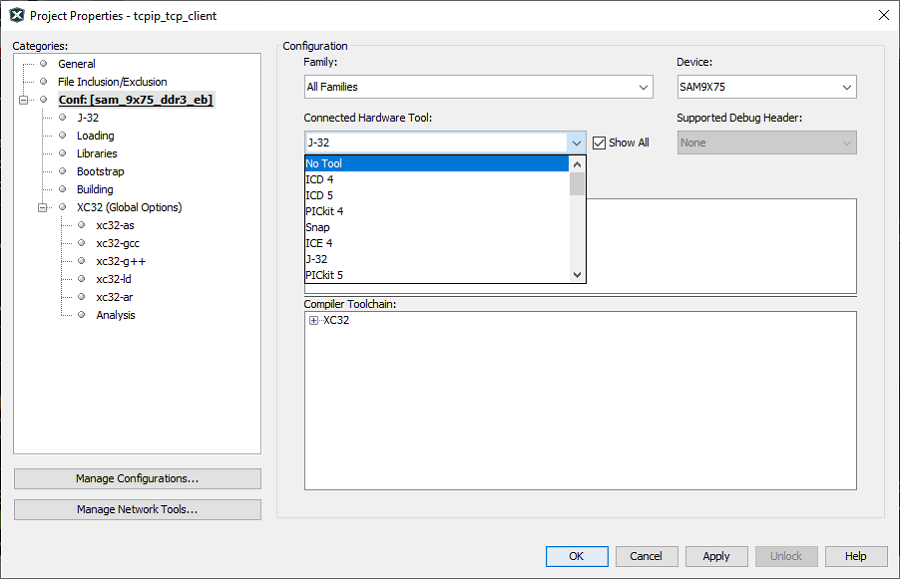Choose ICE 4 from tool list
The height and width of the screenshot is (579, 900).
tap(436, 243)
